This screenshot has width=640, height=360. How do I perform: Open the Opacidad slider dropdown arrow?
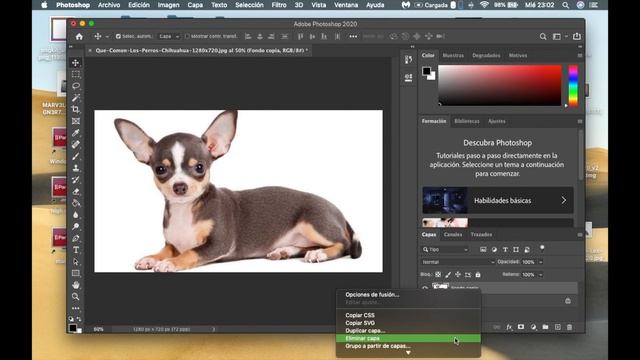click(x=541, y=262)
